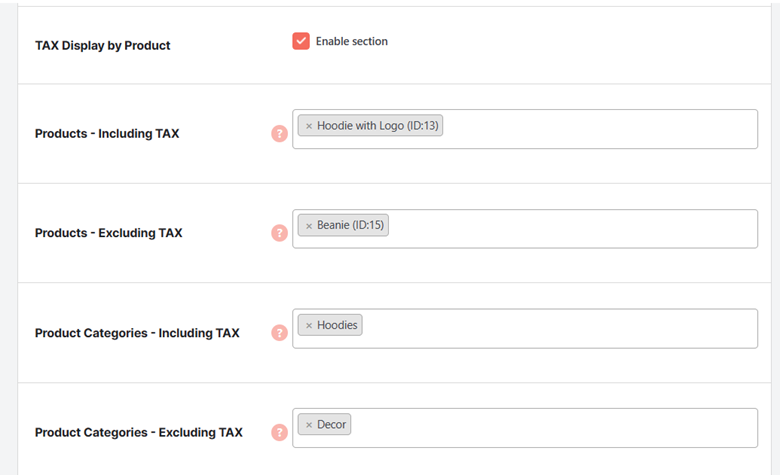Uncheck the Enable section checkbox
This screenshot has height=475, width=780.
tap(301, 41)
